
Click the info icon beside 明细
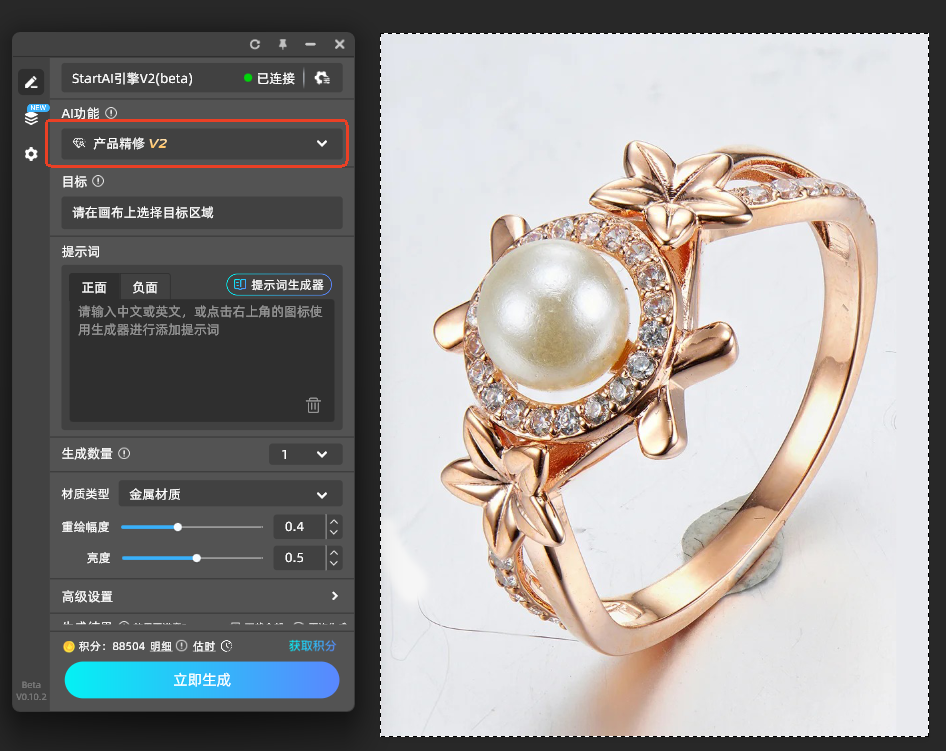click(x=181, y=646)
